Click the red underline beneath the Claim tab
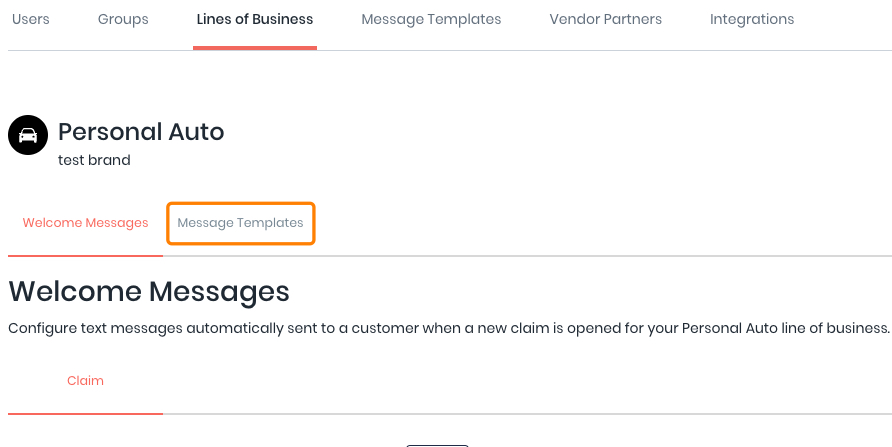Image resolution: width=892 pixels, height=447 pixels. 85,413
